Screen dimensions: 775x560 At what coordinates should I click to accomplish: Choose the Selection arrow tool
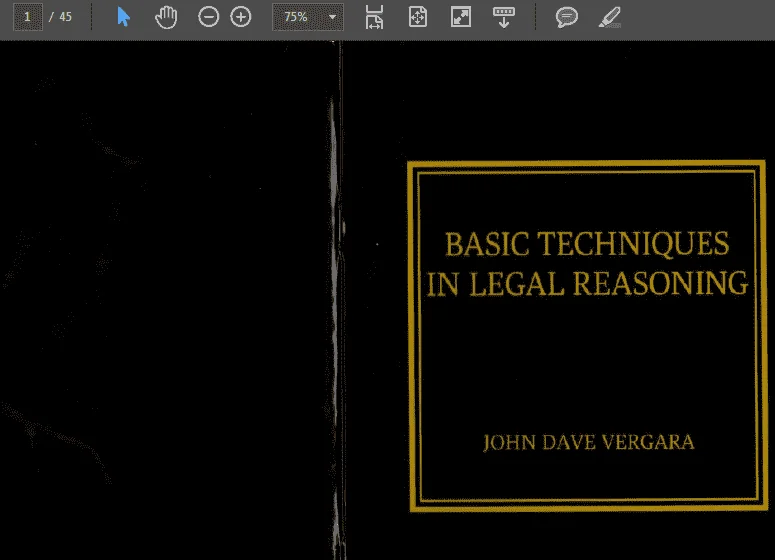[124, 17]
